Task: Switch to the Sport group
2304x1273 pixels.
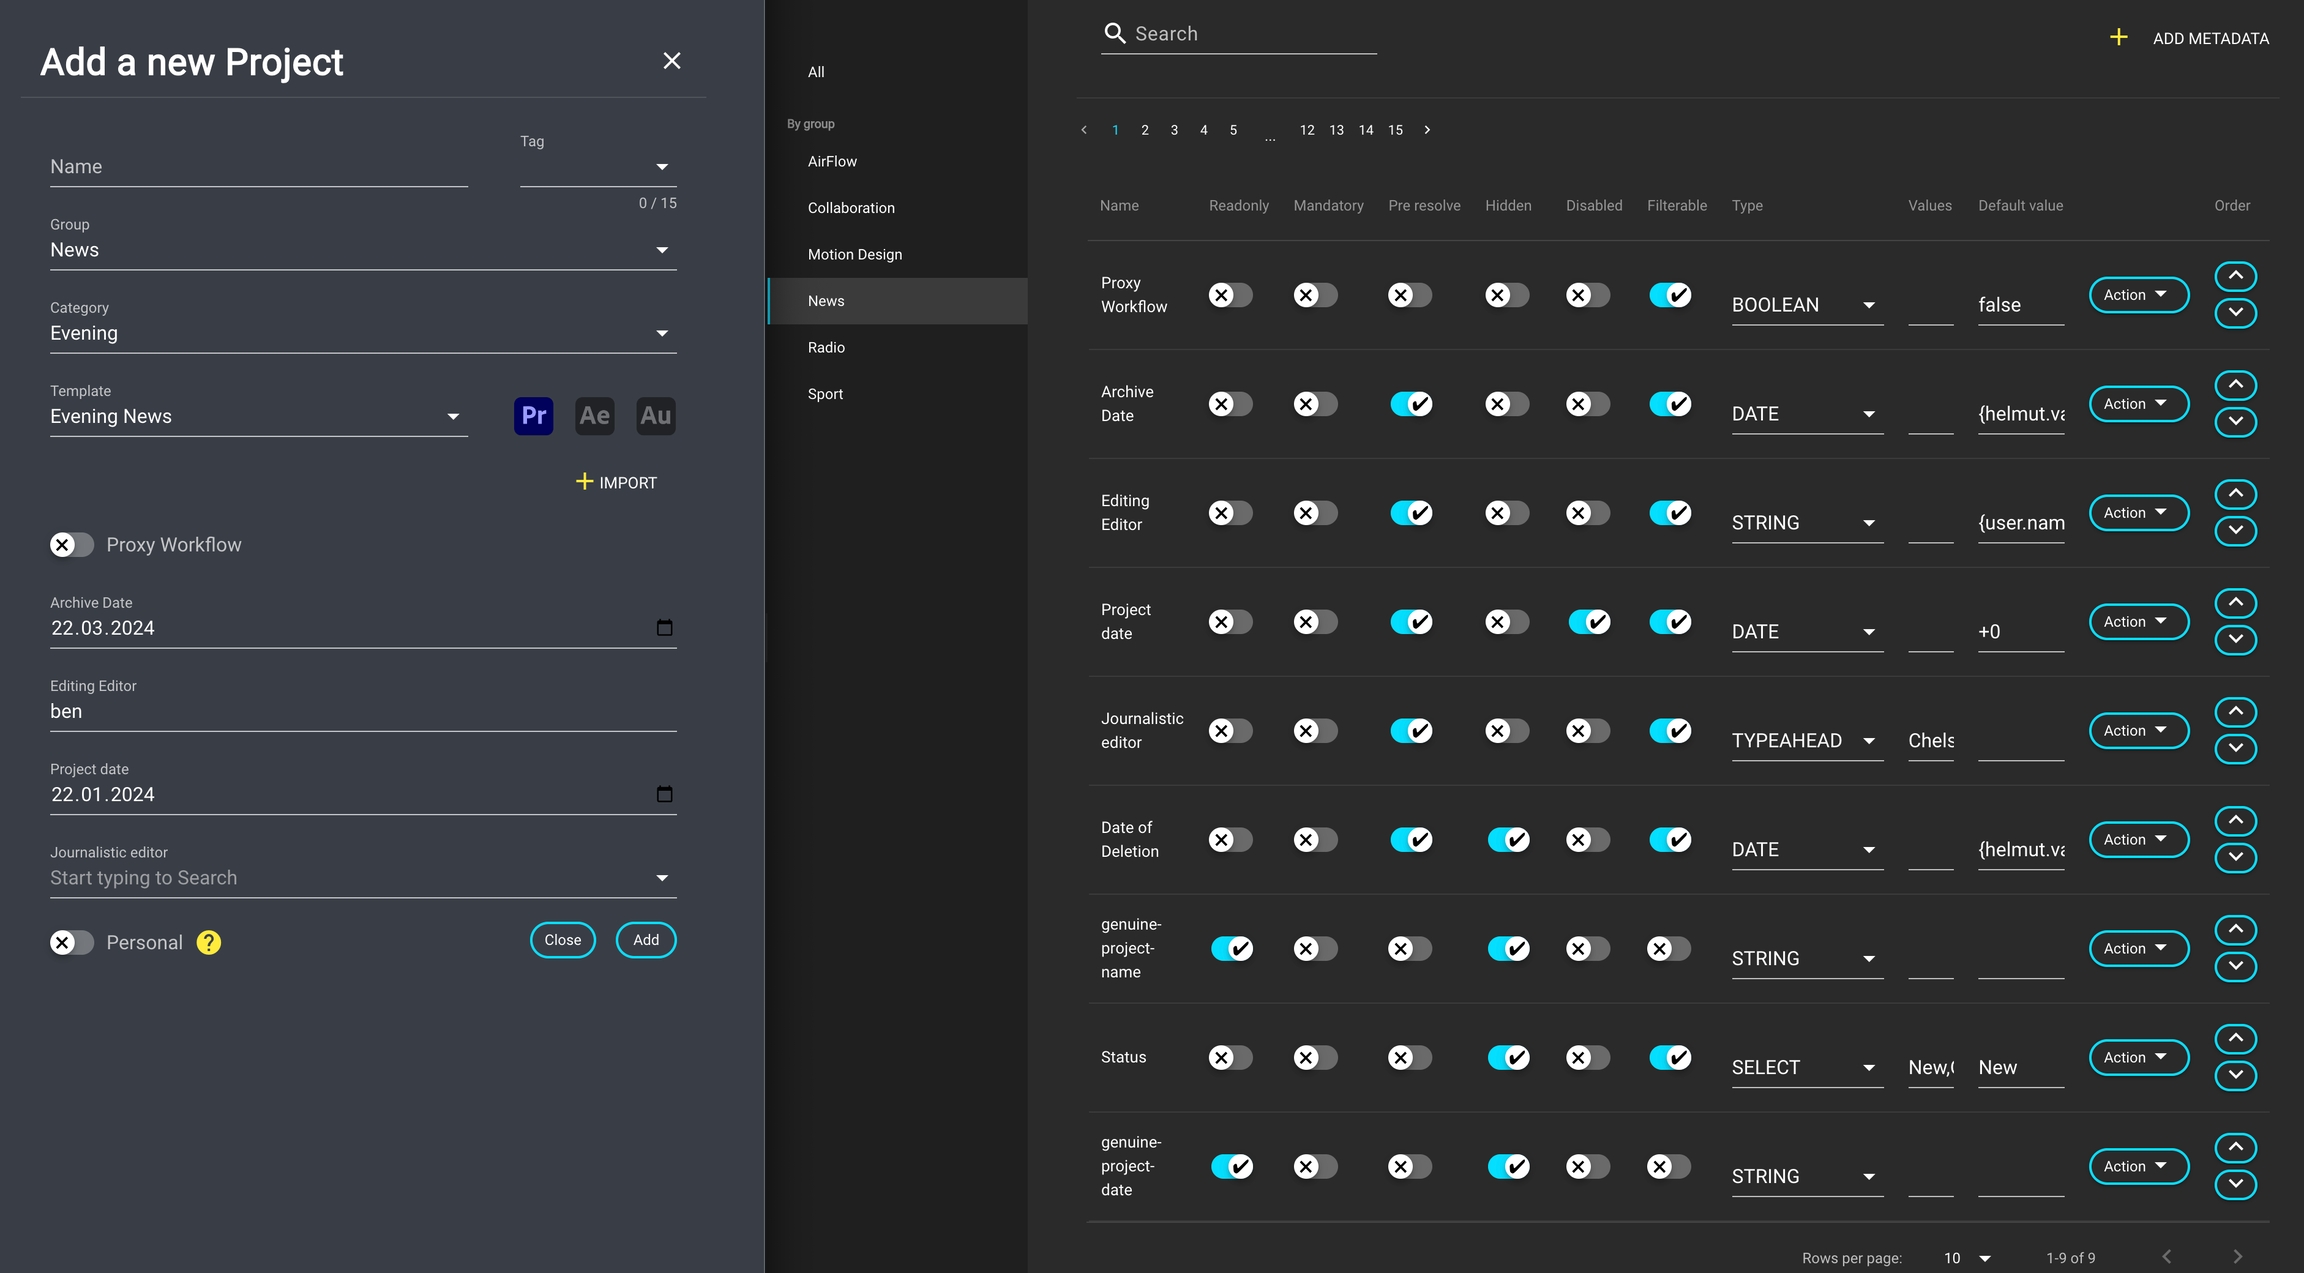Action: [825, 394]
